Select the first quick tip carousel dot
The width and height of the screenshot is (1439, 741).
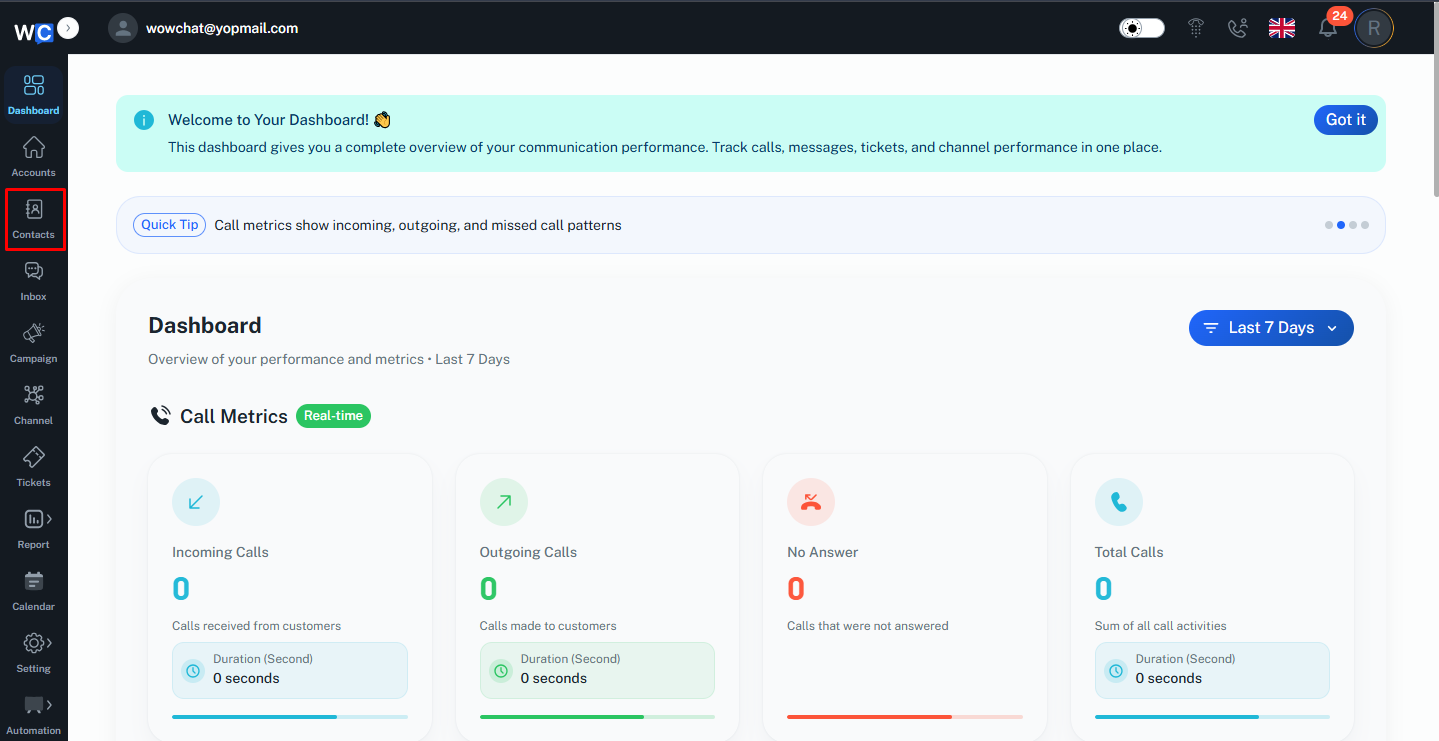(x=1329, y=225)
